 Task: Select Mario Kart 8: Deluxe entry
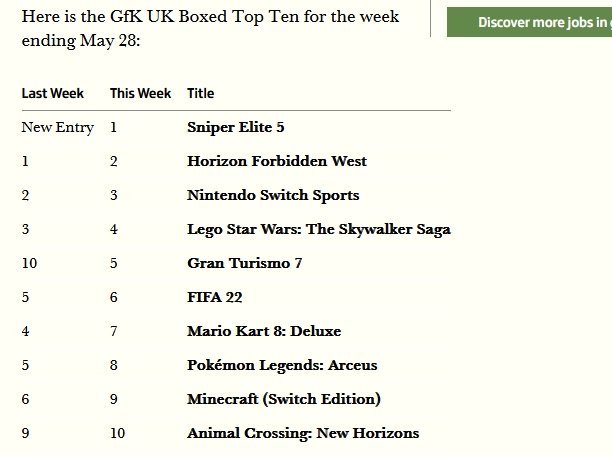pos(264,331)
